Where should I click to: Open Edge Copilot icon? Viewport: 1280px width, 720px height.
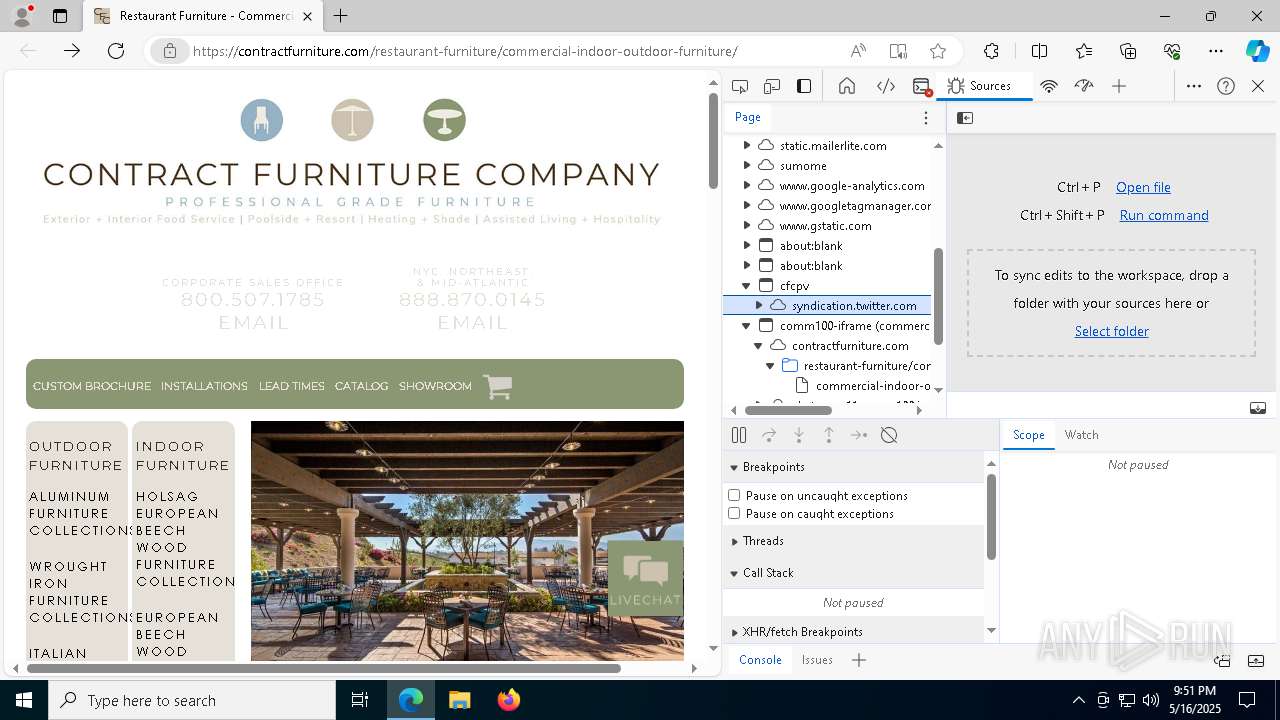[x=1257, y=51]
